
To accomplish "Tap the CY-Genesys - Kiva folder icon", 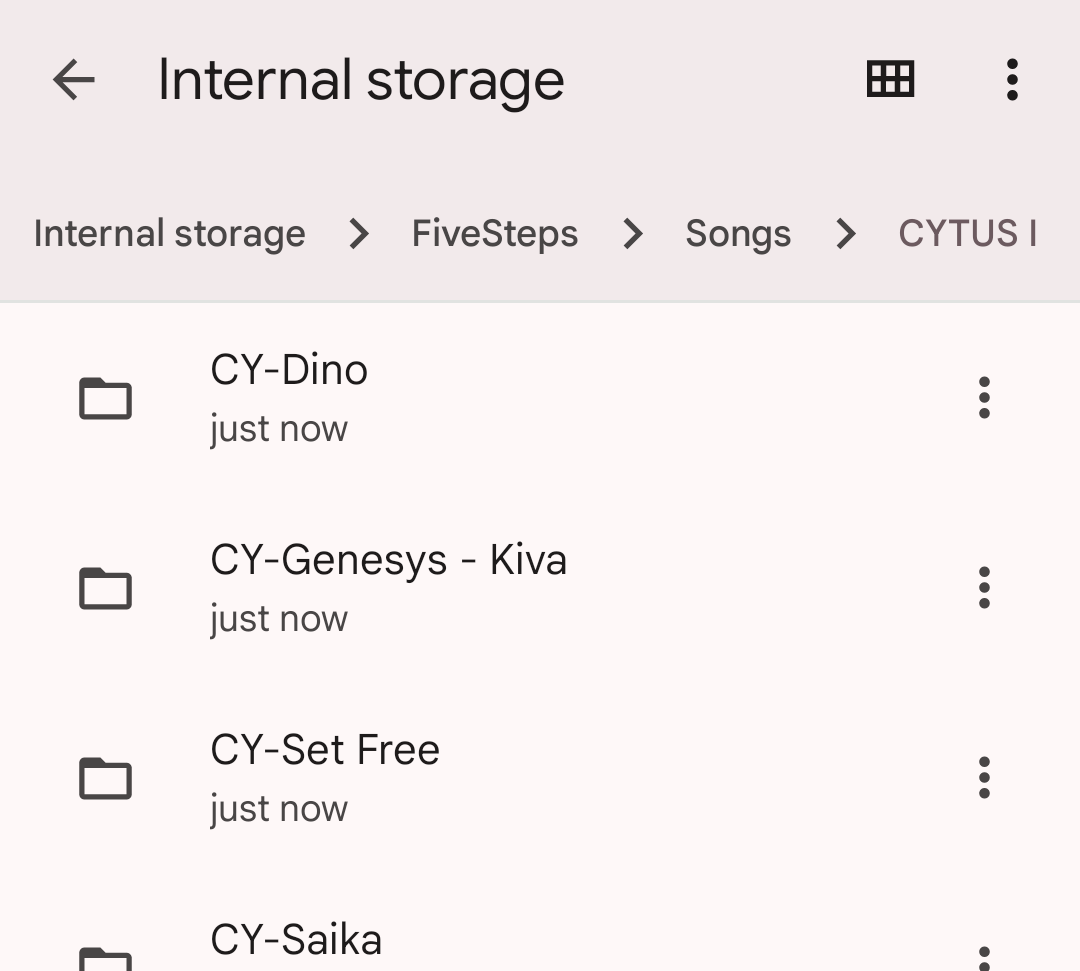I will pyautogui.click(x=106, y=588).
